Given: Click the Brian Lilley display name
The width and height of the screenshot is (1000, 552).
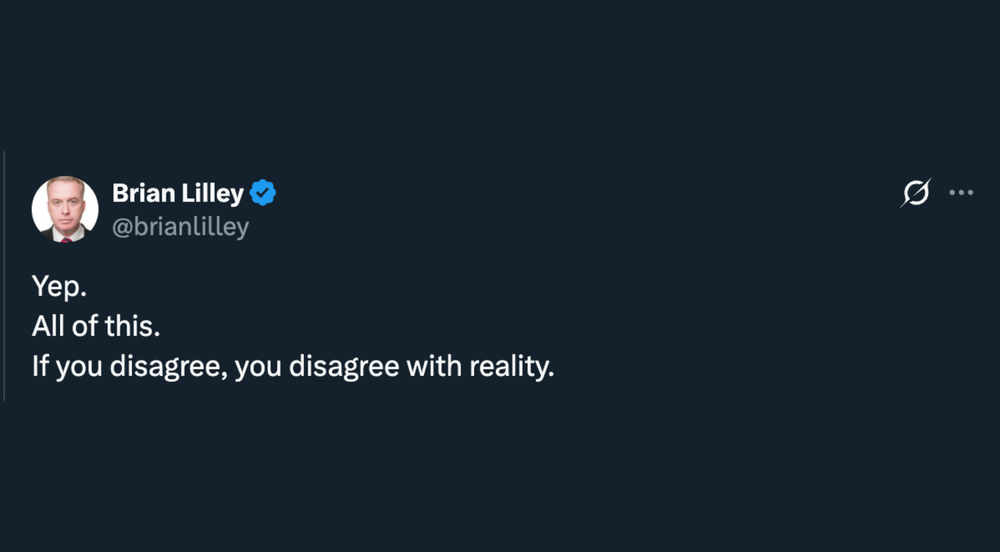Looking at the screenshot, I should click(178, 193).
